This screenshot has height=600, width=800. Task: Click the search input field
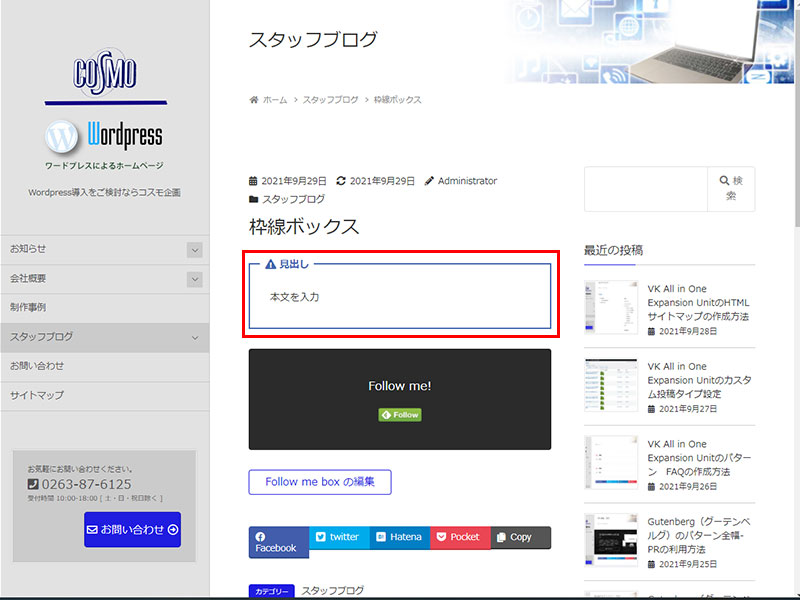pyautogui.click(x=644, y=188)
